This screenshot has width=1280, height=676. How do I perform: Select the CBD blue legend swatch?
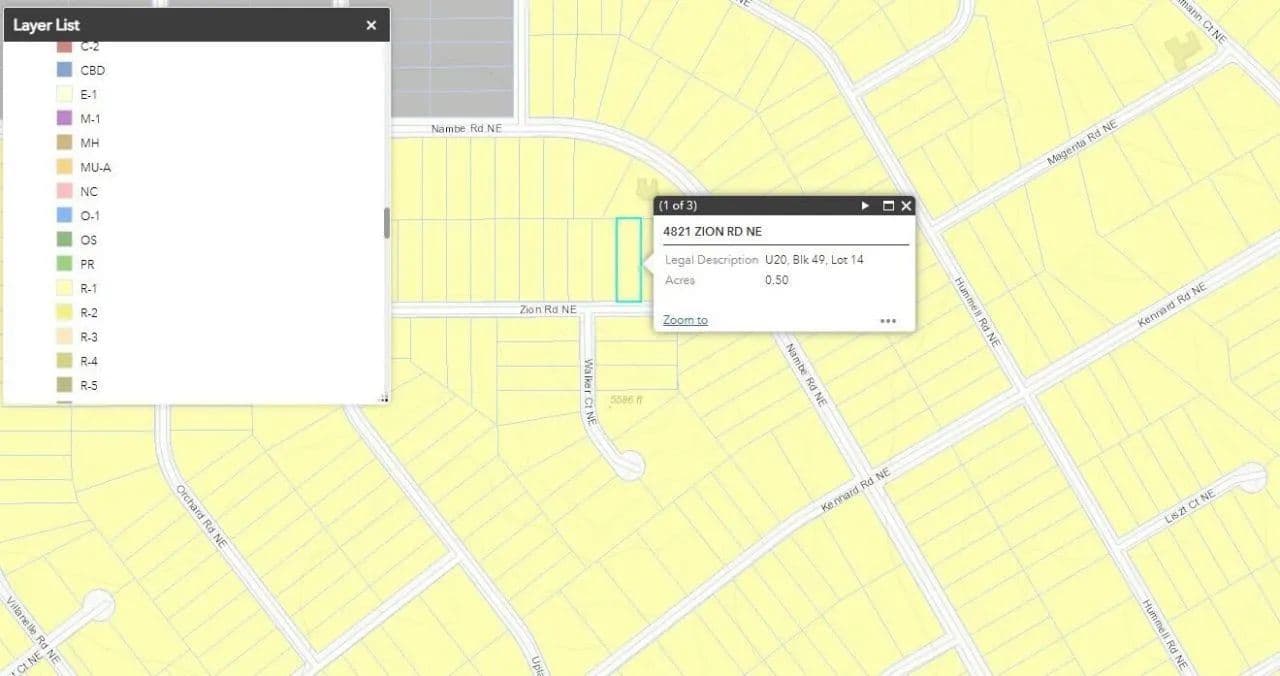pyautogui.click(x=64, y=70)
